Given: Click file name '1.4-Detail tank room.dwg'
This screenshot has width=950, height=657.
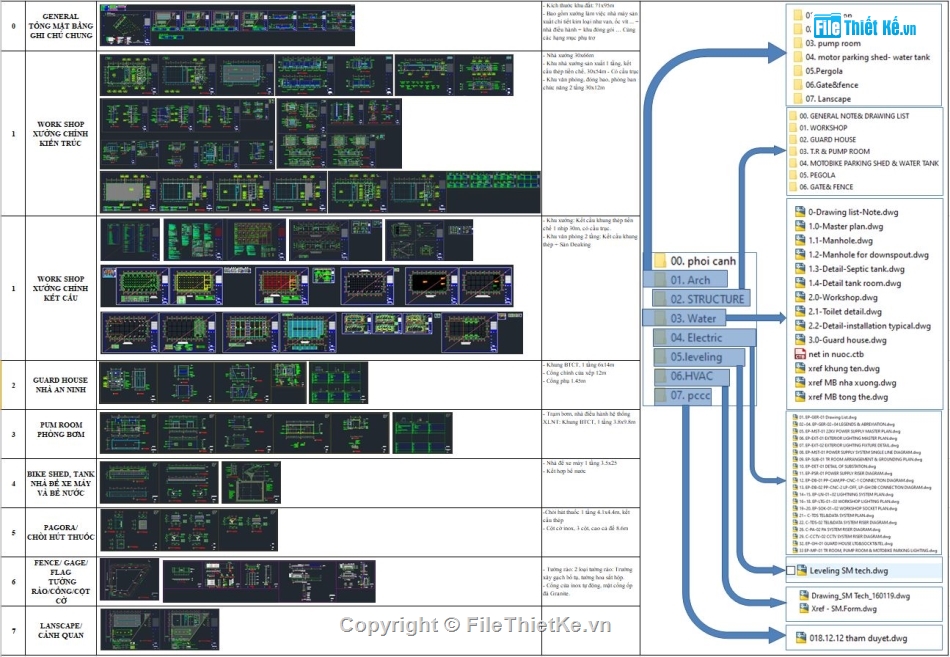Looking at the screenshot, I should tap(854, 283).
